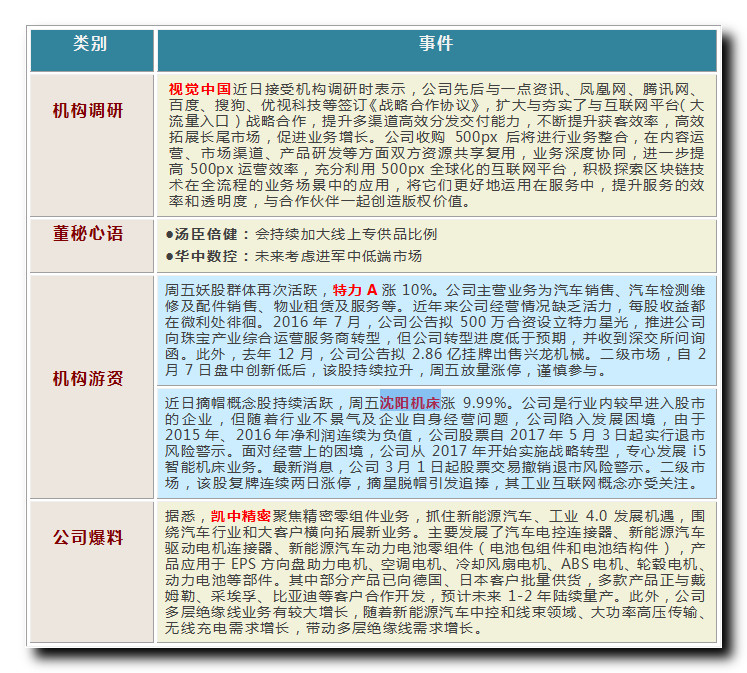Click the red 特力A stock name

(x=355, y=290)
